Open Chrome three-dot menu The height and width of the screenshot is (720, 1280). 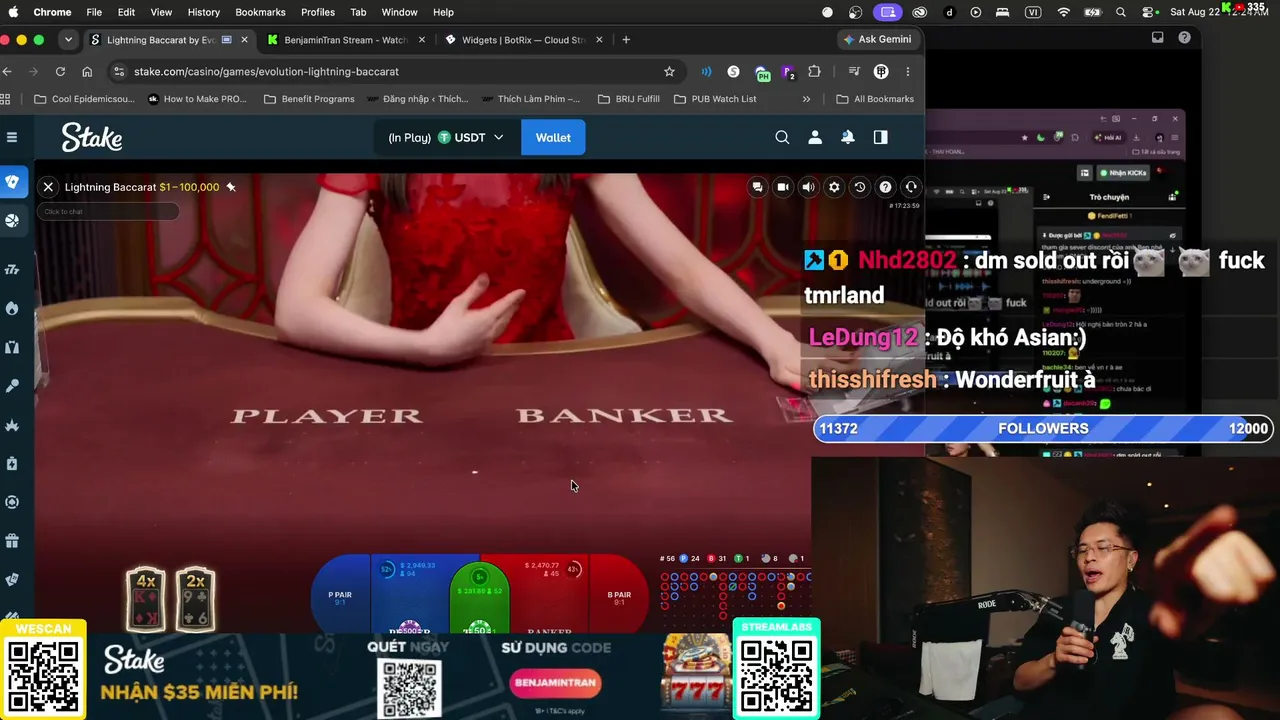[x=908, y=72]
